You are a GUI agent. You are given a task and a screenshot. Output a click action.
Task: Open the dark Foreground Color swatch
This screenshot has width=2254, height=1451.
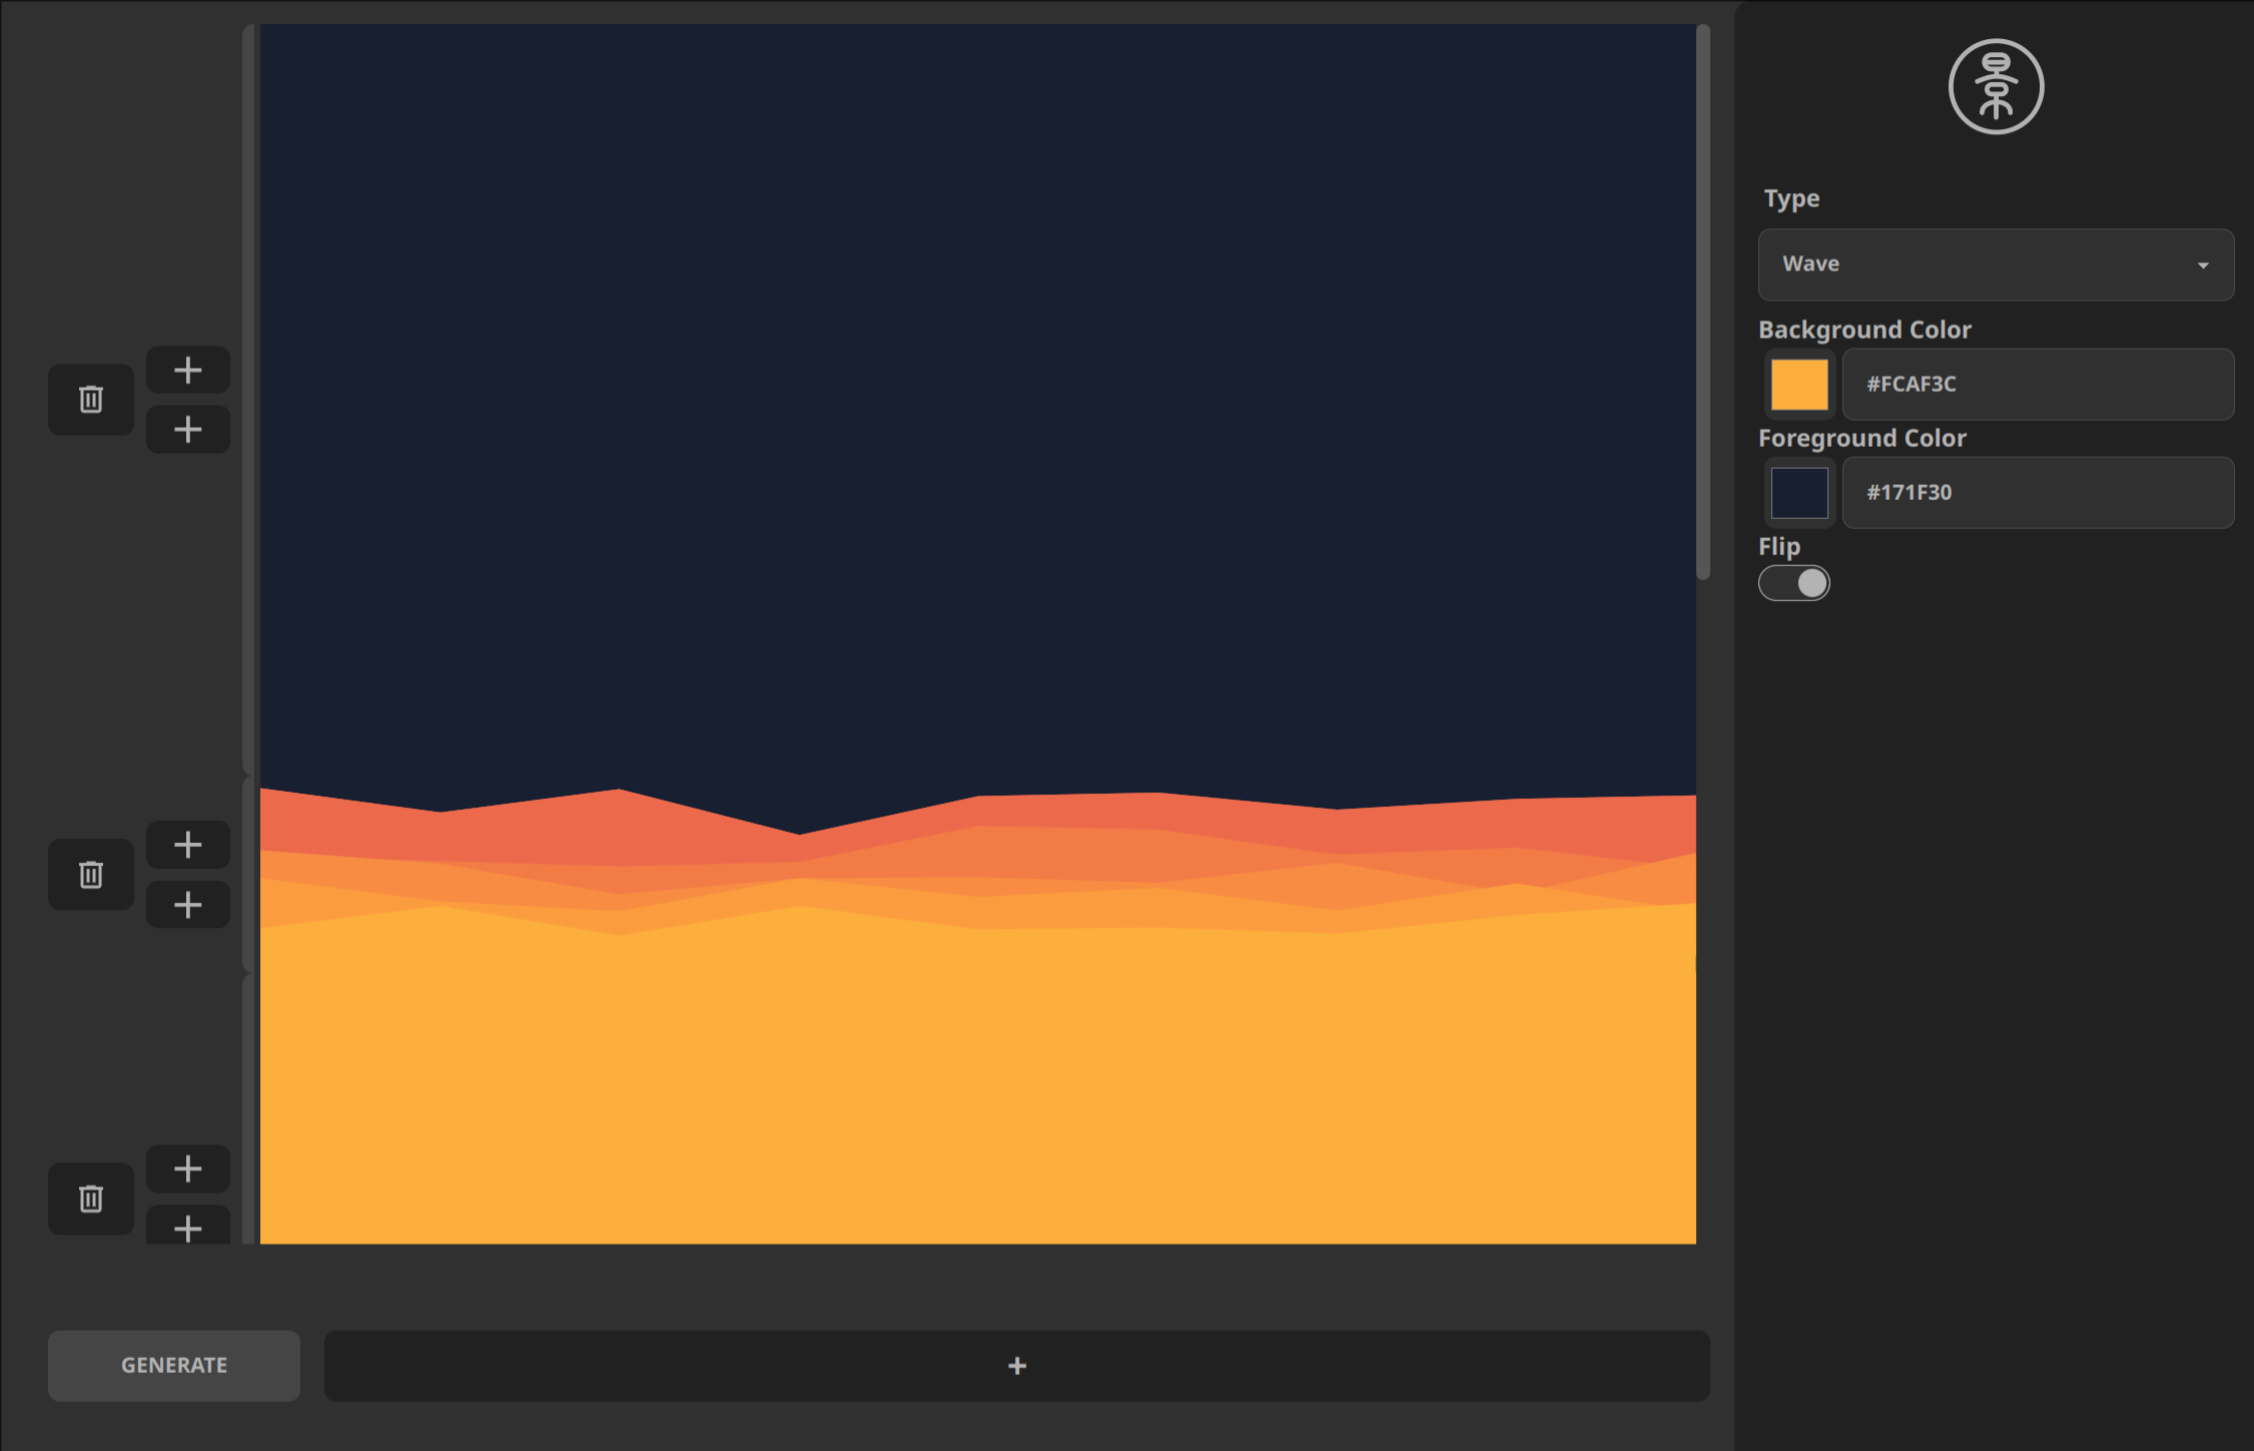click(1797, 492)
